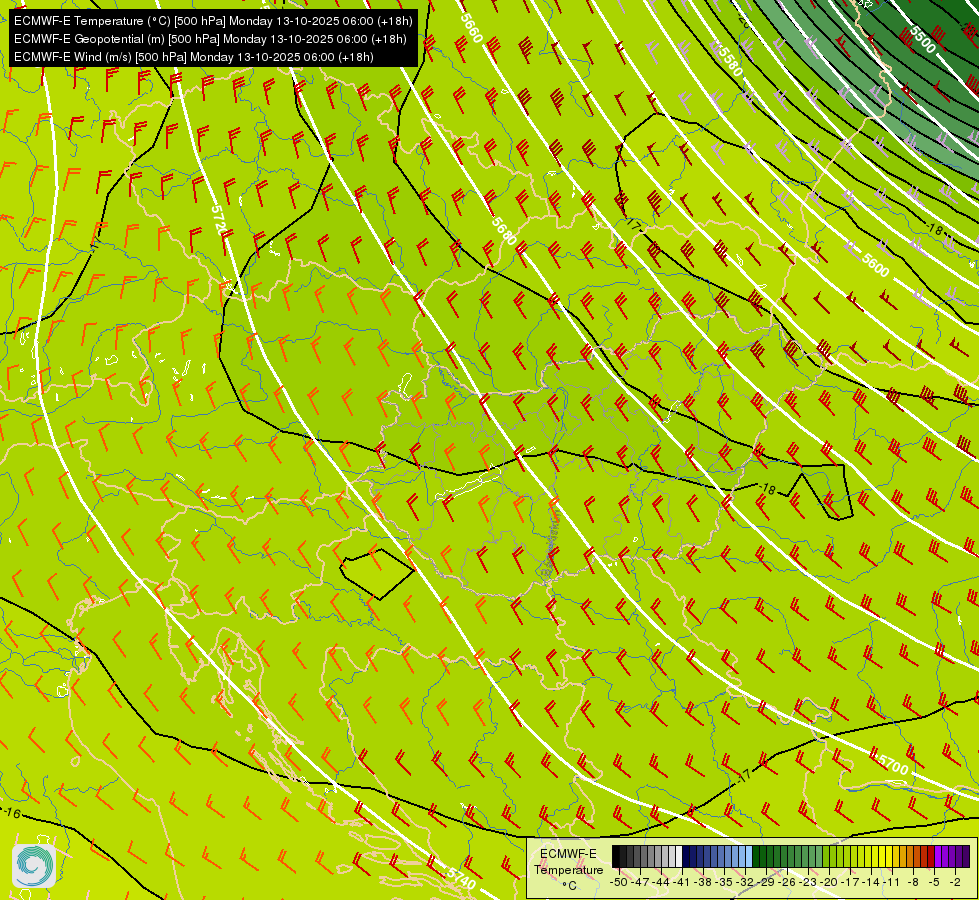979x900 pixels.
Task: Click the dark green -29 legend swatch
Action: click(x=770, y=856)
